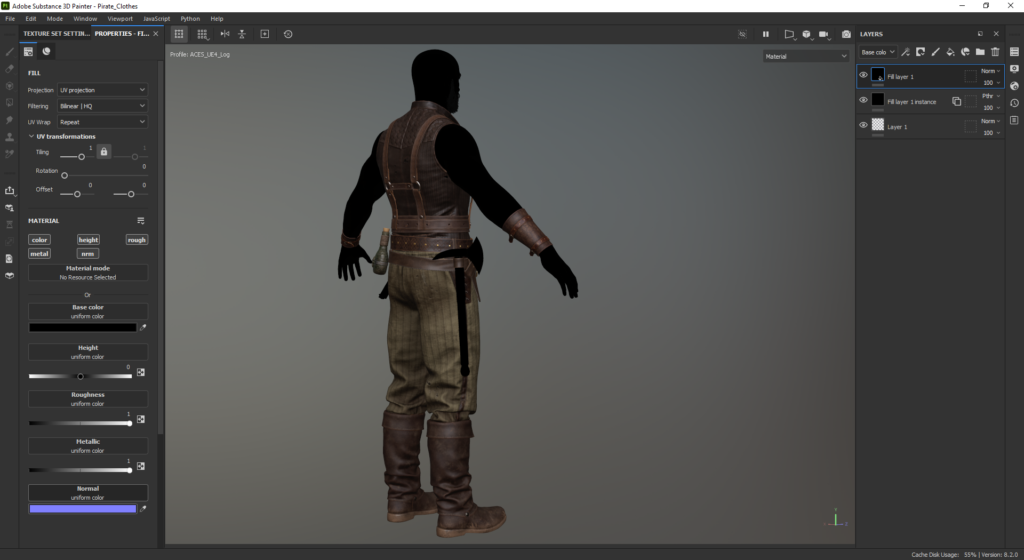
Task: Select the Projection tool in left toolbar
Action: point(9,86)
